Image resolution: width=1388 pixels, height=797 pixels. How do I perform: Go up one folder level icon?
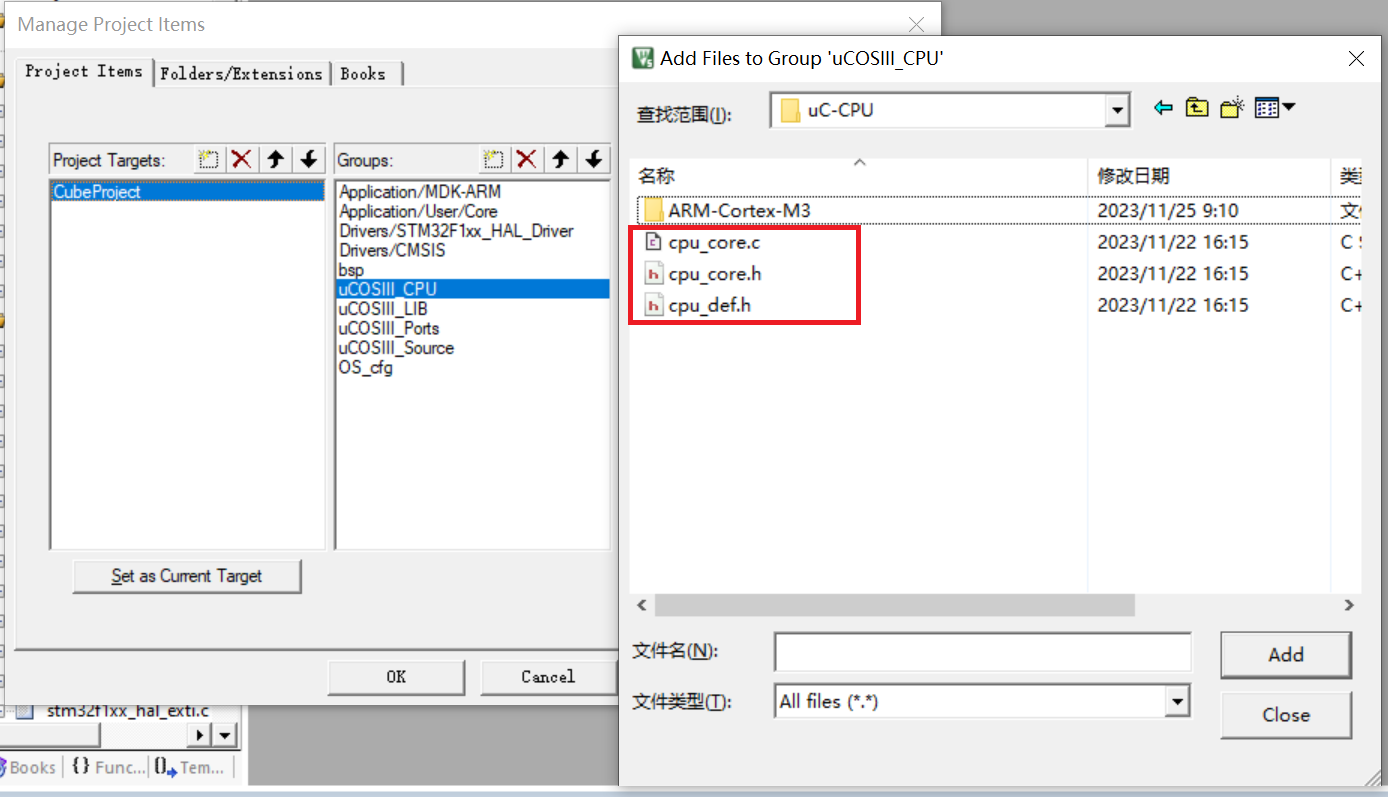click(1197, 108)
